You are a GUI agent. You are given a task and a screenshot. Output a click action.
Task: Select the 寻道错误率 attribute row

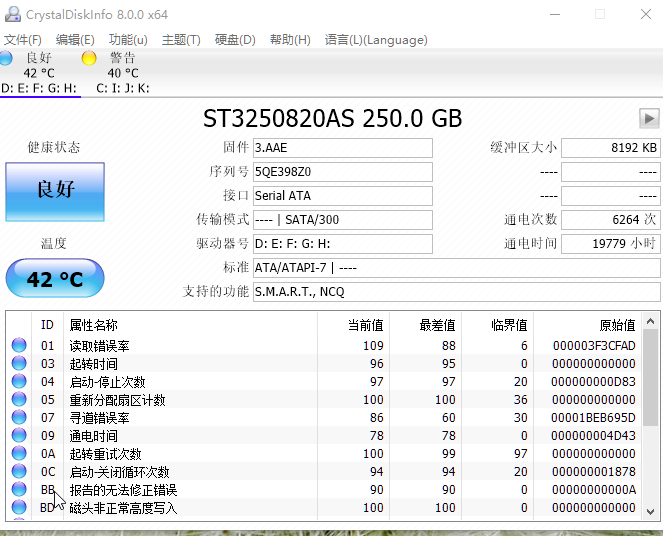point(323,417)
